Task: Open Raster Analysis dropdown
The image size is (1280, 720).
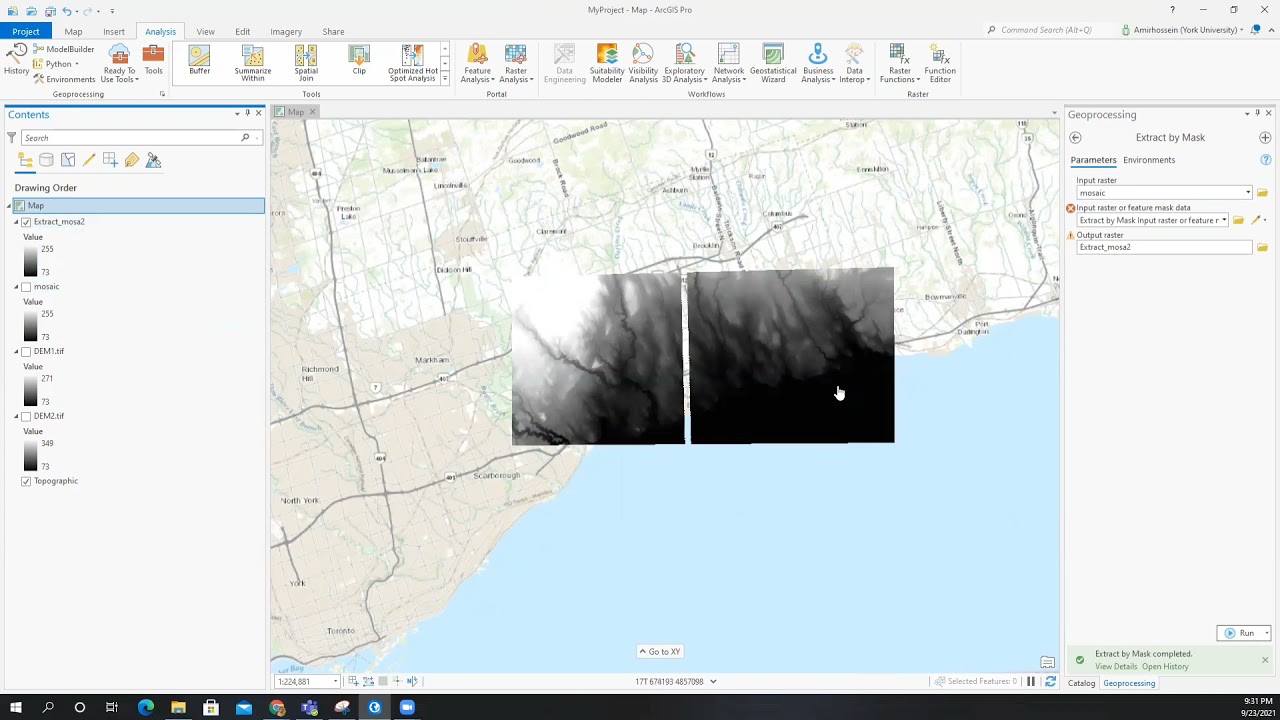Action: pyautogui.click(x=516, y=64)
